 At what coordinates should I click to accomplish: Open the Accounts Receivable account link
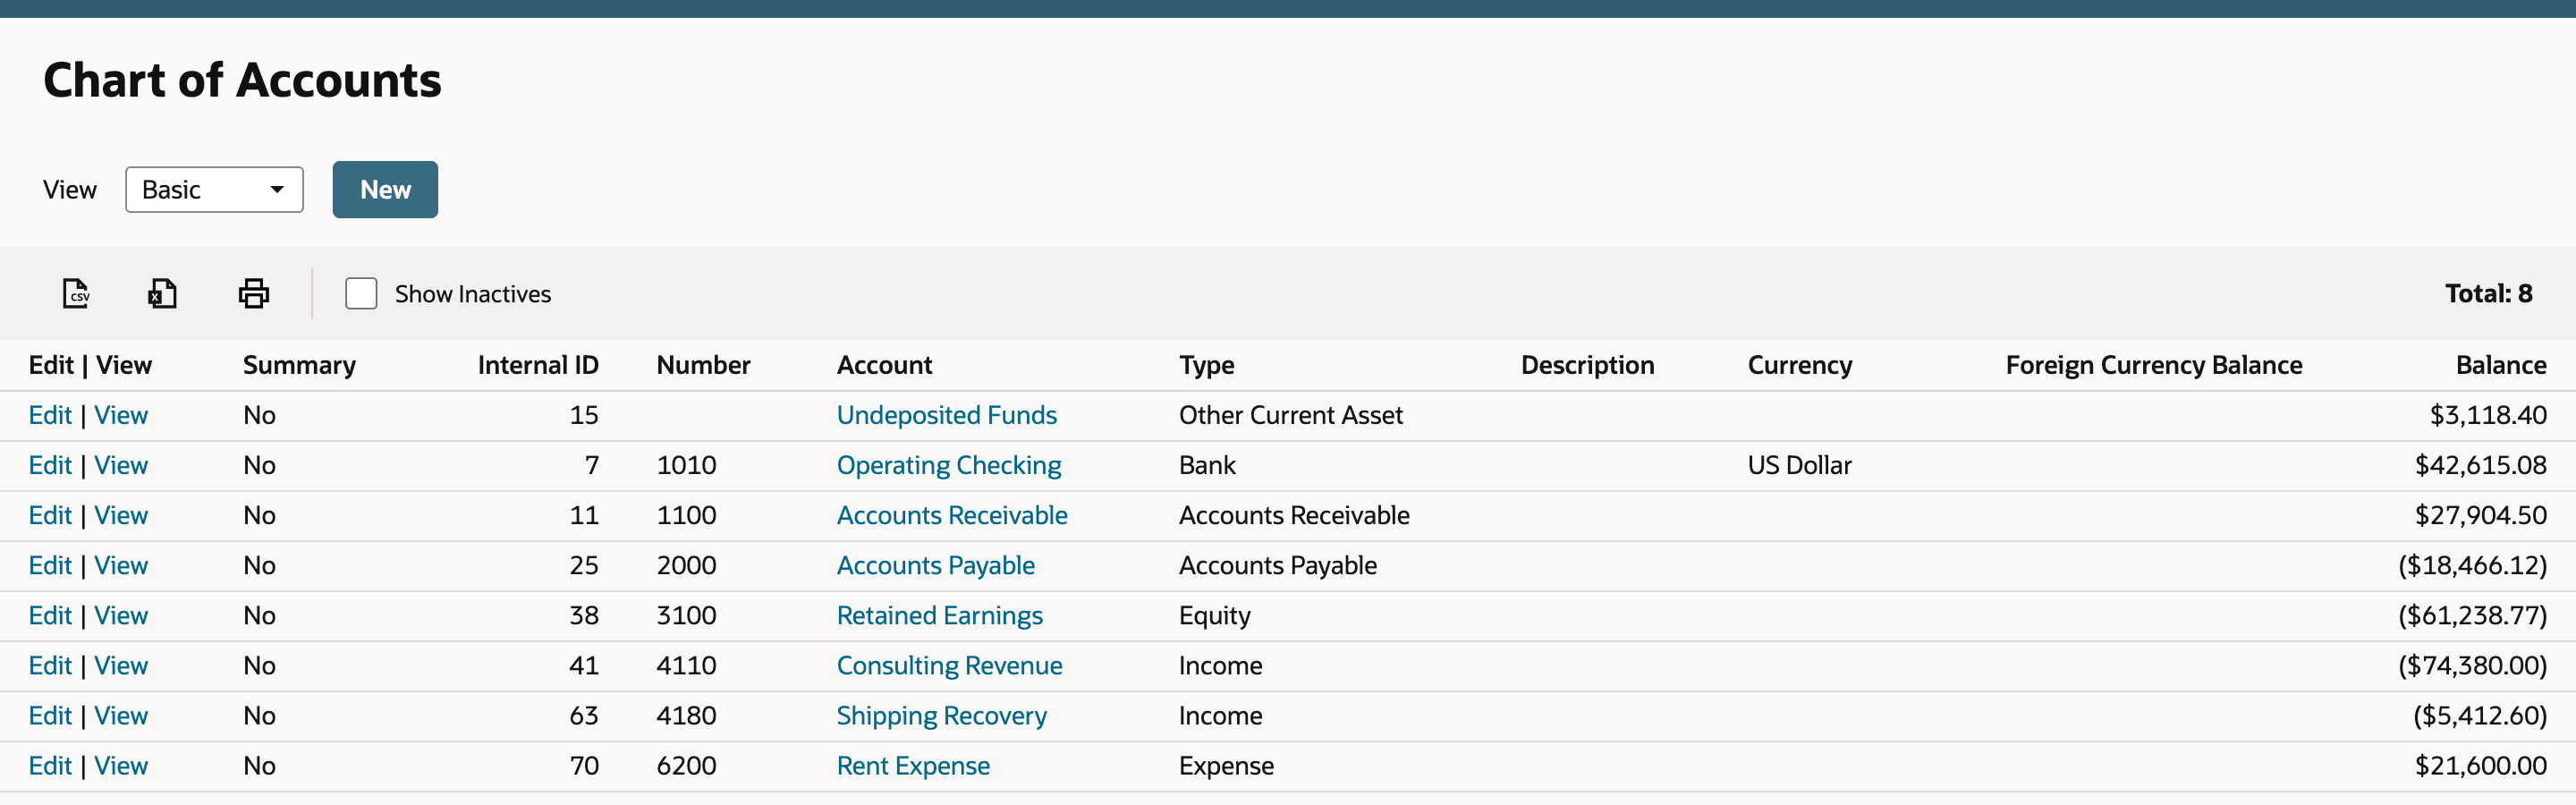pos(951,515)
